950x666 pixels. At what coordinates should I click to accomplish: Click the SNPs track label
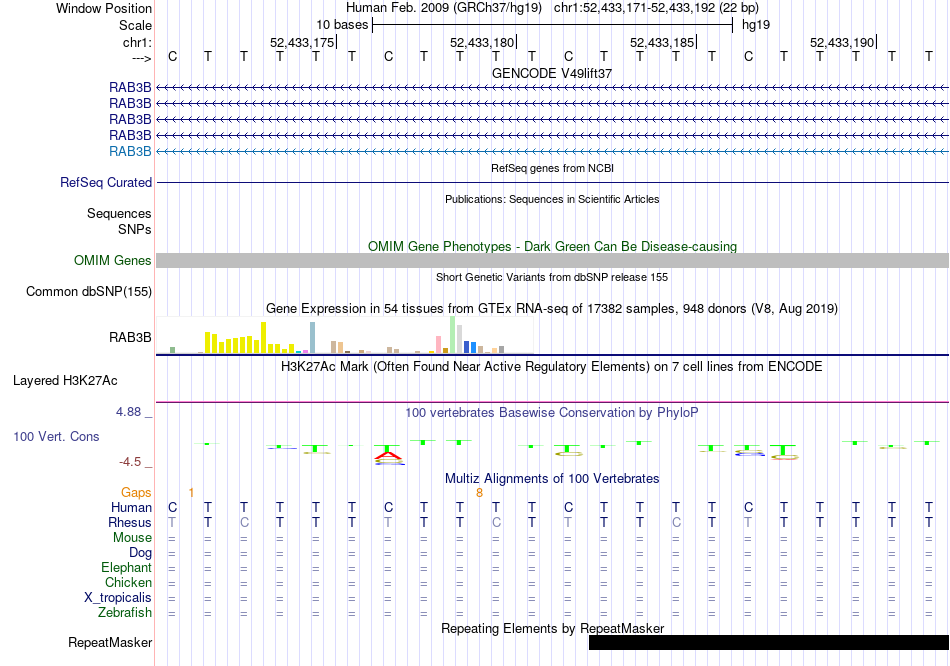pyautogui.click(x=135, y=229)
